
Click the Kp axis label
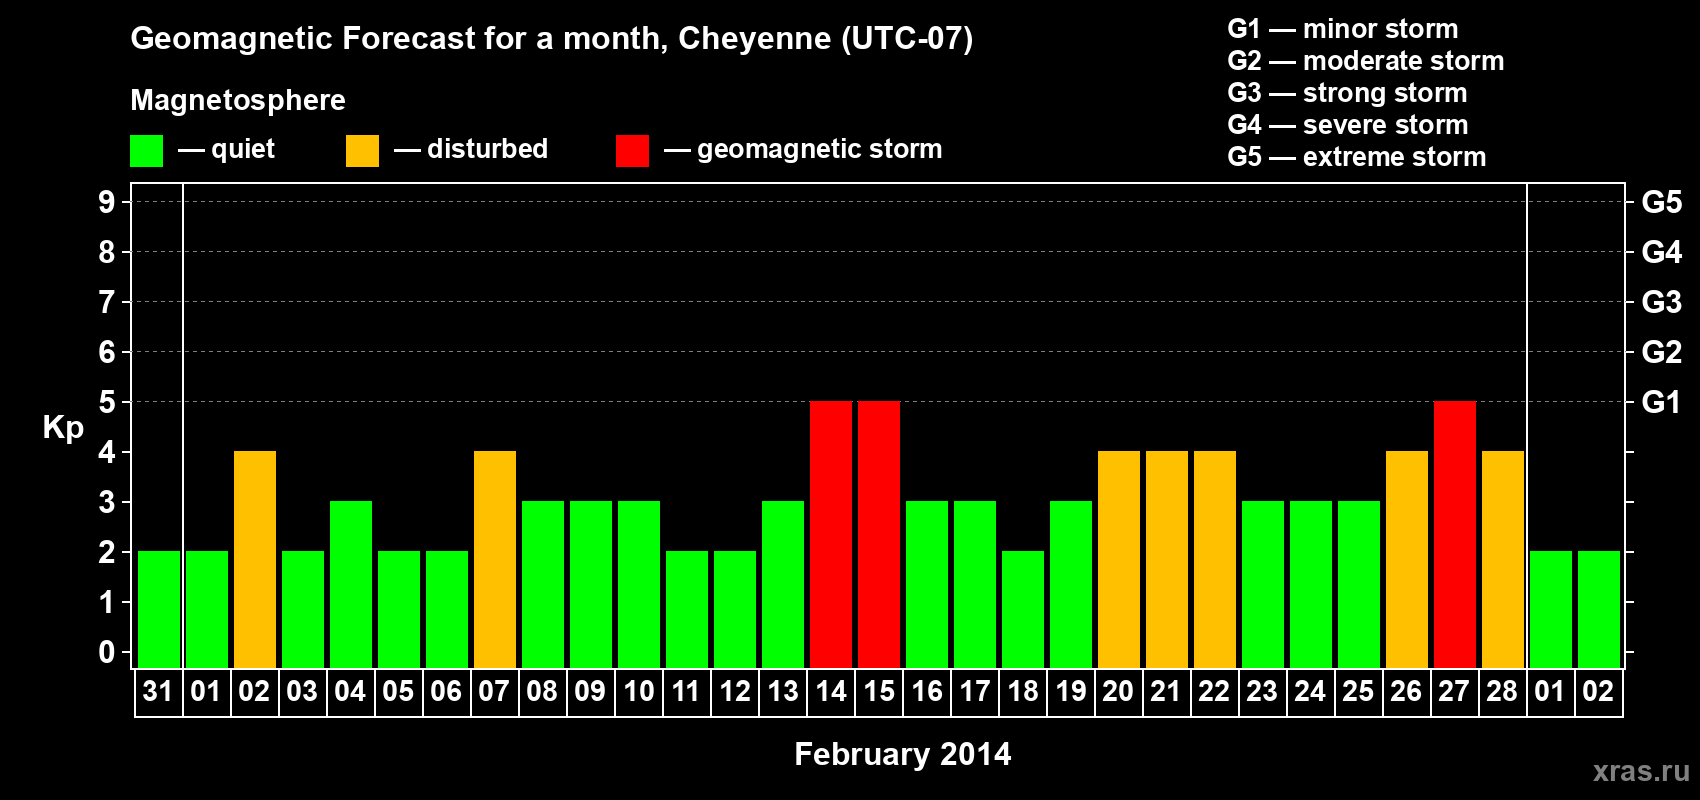(63, 428)
